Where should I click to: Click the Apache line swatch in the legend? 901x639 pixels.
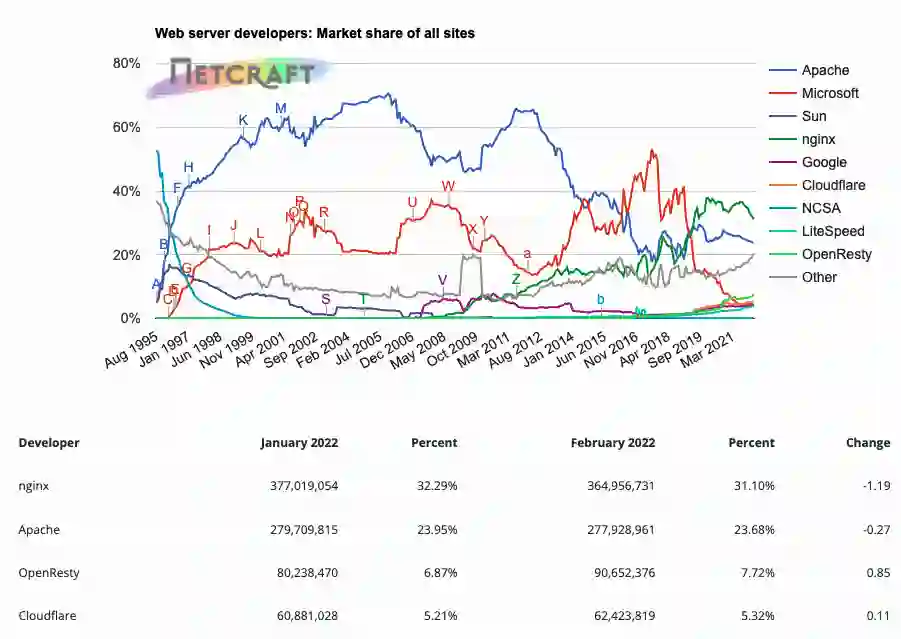782,70
